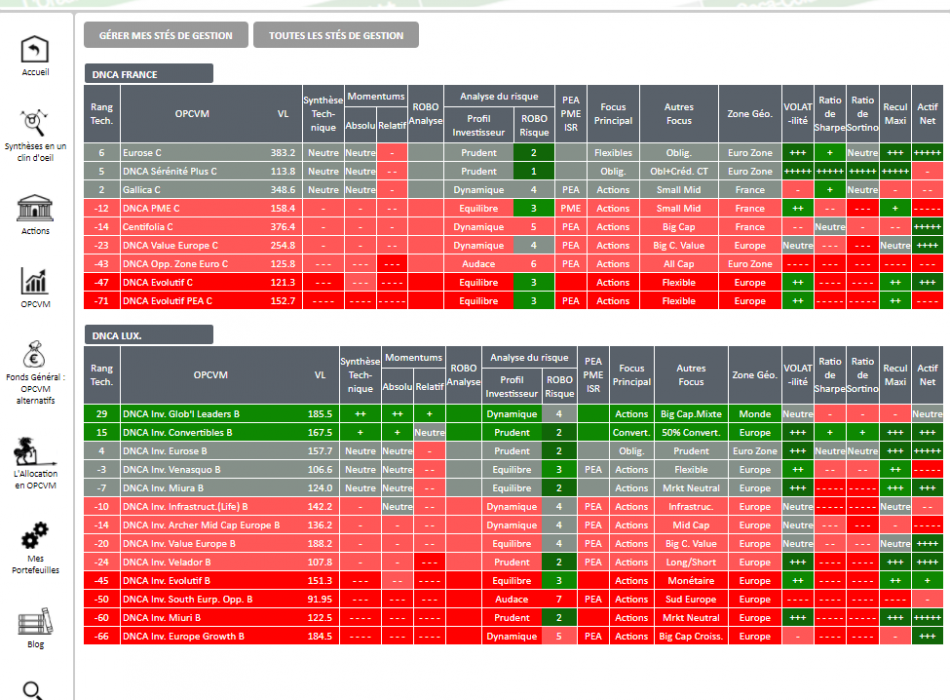Sort DNCA France table by Rang Tech.

tap(102, 114)
